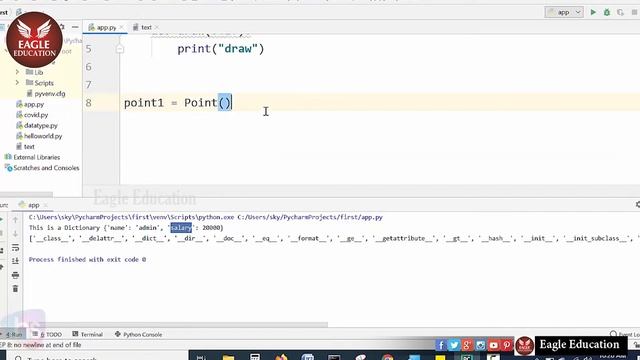Viewport: 640px width, 360px height.
Task: Click the '__class__' entry in console list
Action: (52, 238)
